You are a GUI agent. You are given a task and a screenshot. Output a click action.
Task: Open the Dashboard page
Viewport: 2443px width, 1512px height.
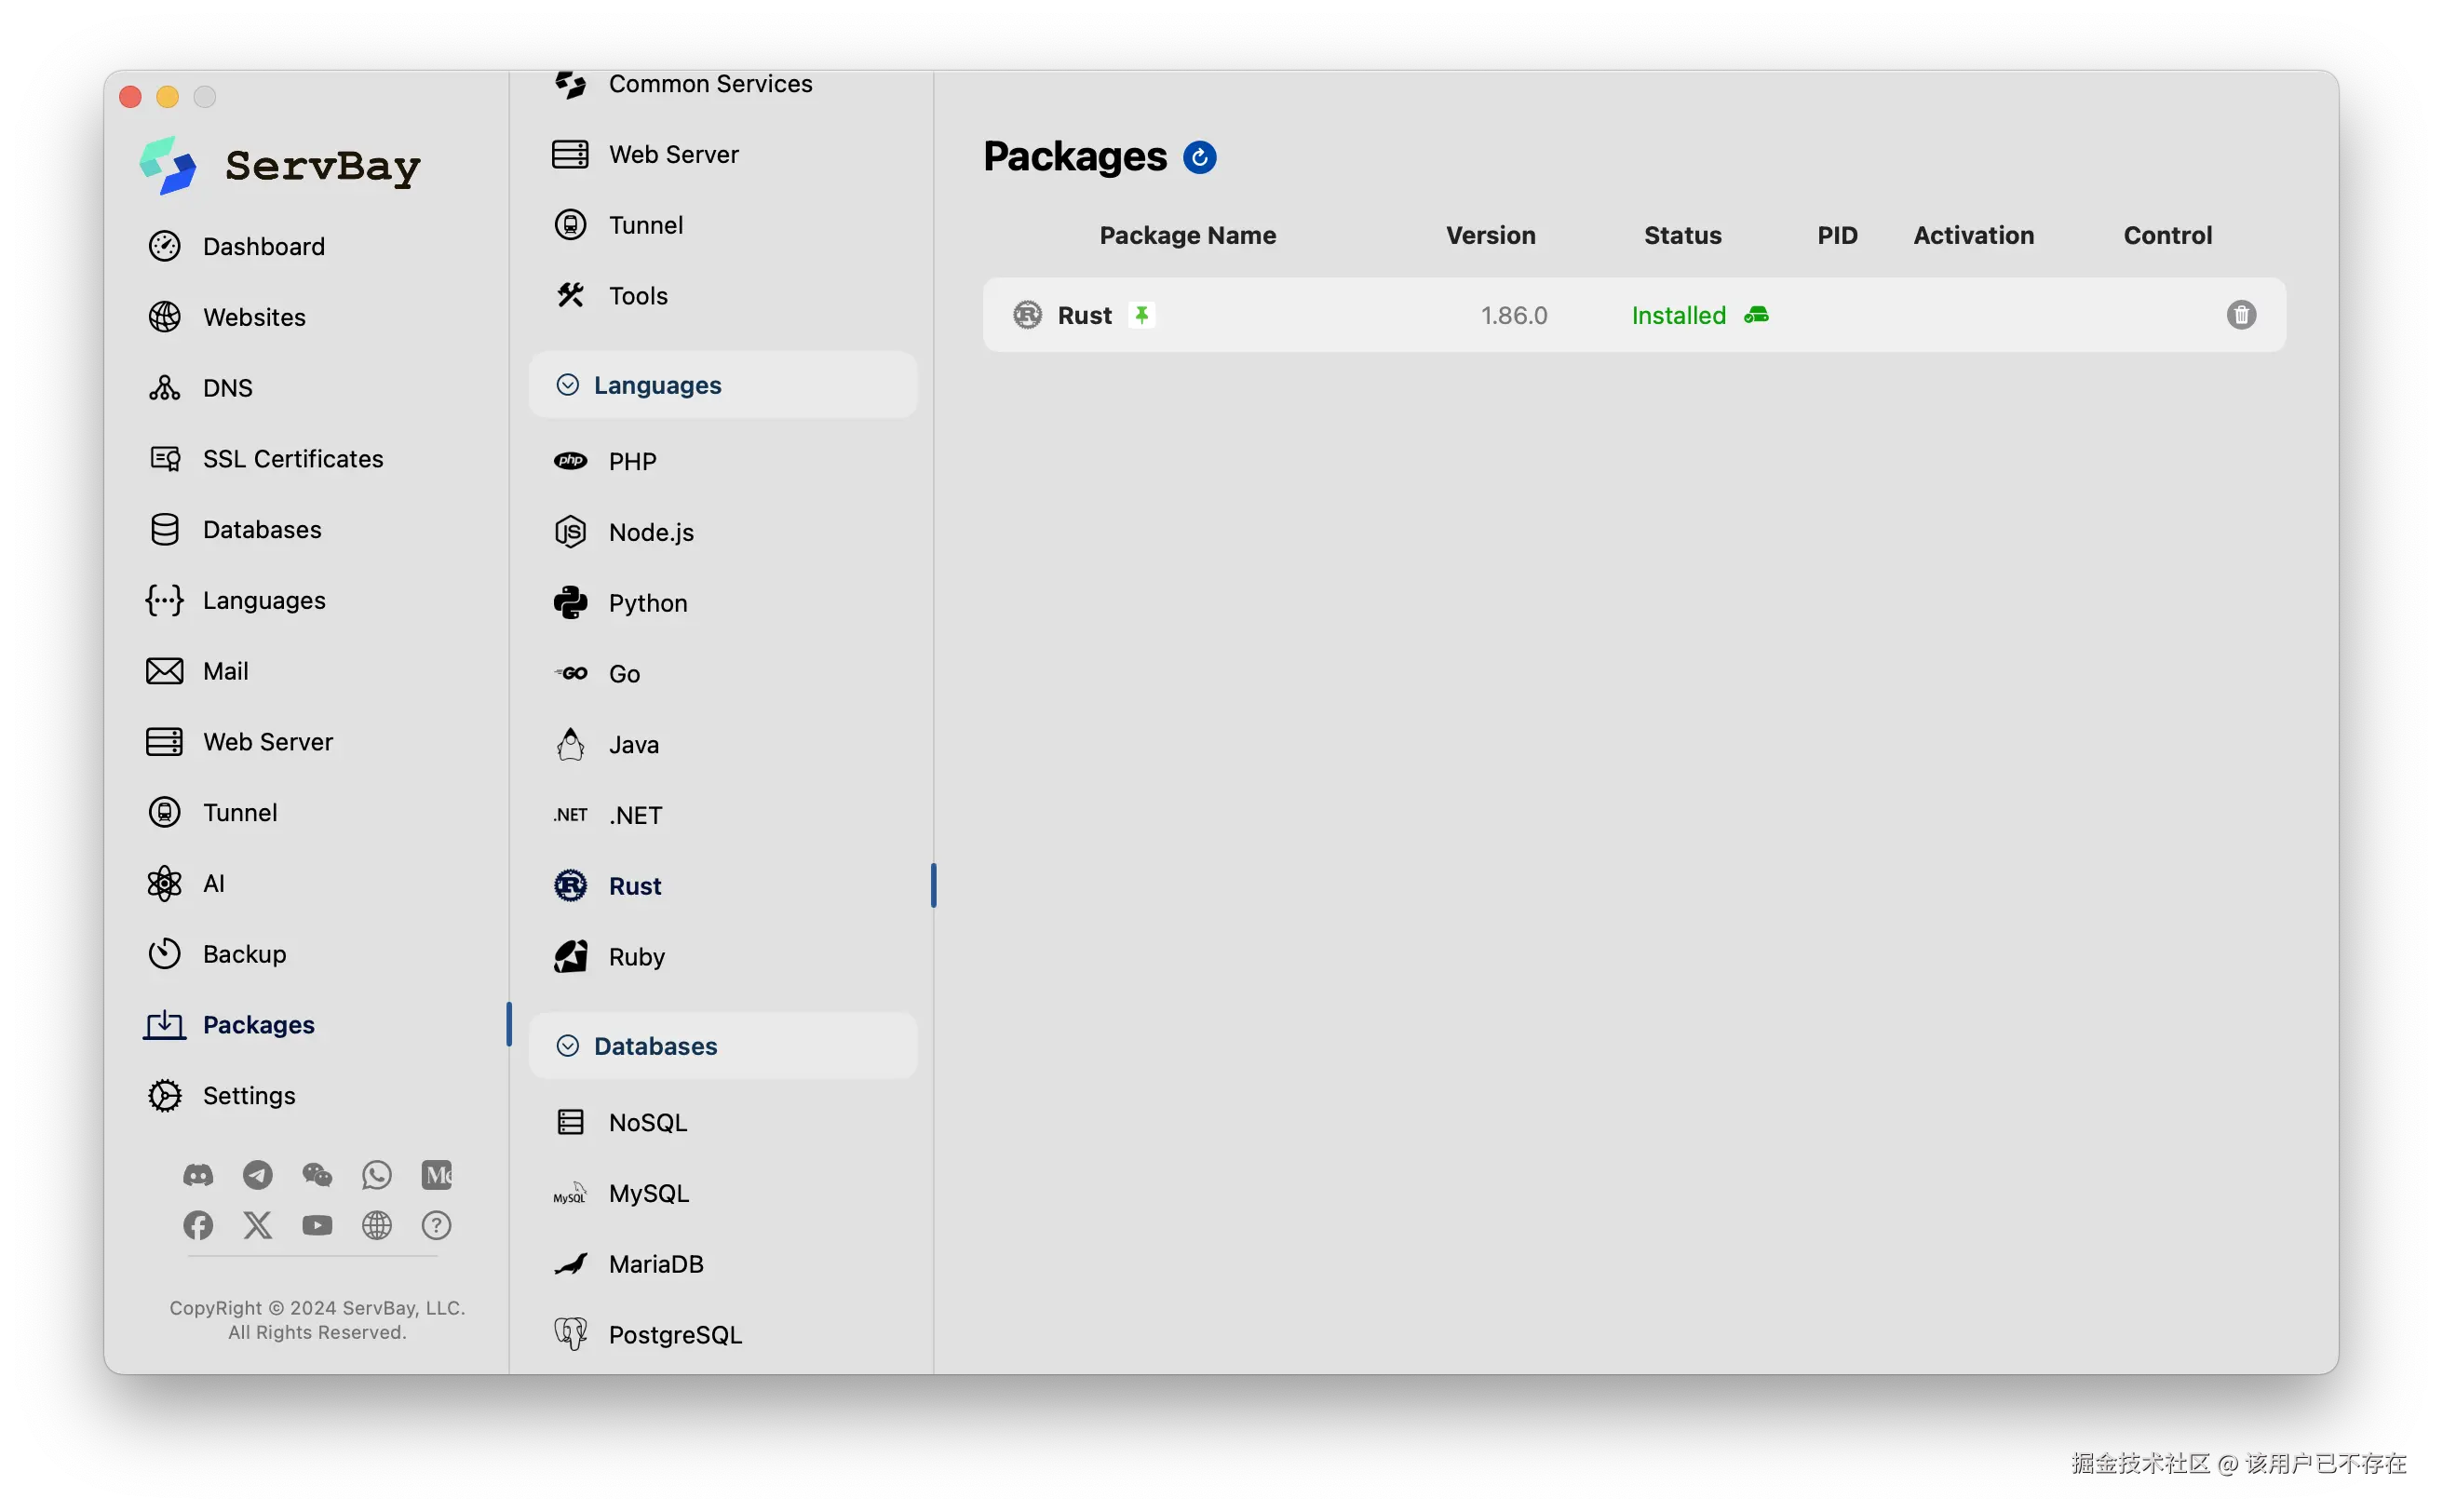[x=263, y=246]
